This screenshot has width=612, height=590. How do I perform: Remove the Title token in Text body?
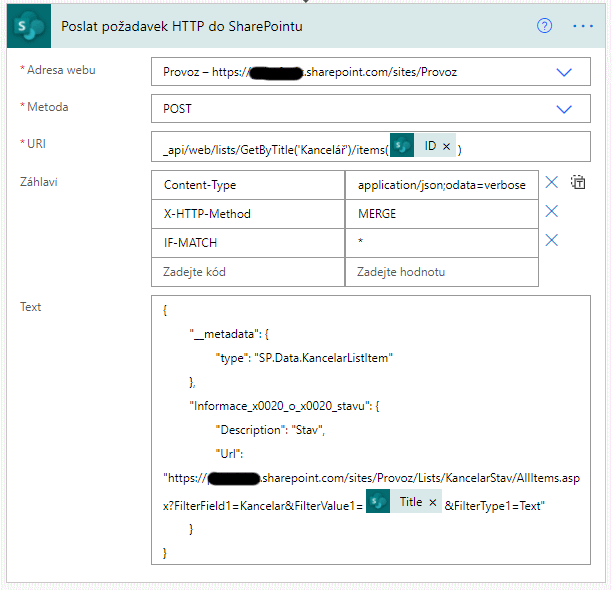coord(432,502)
